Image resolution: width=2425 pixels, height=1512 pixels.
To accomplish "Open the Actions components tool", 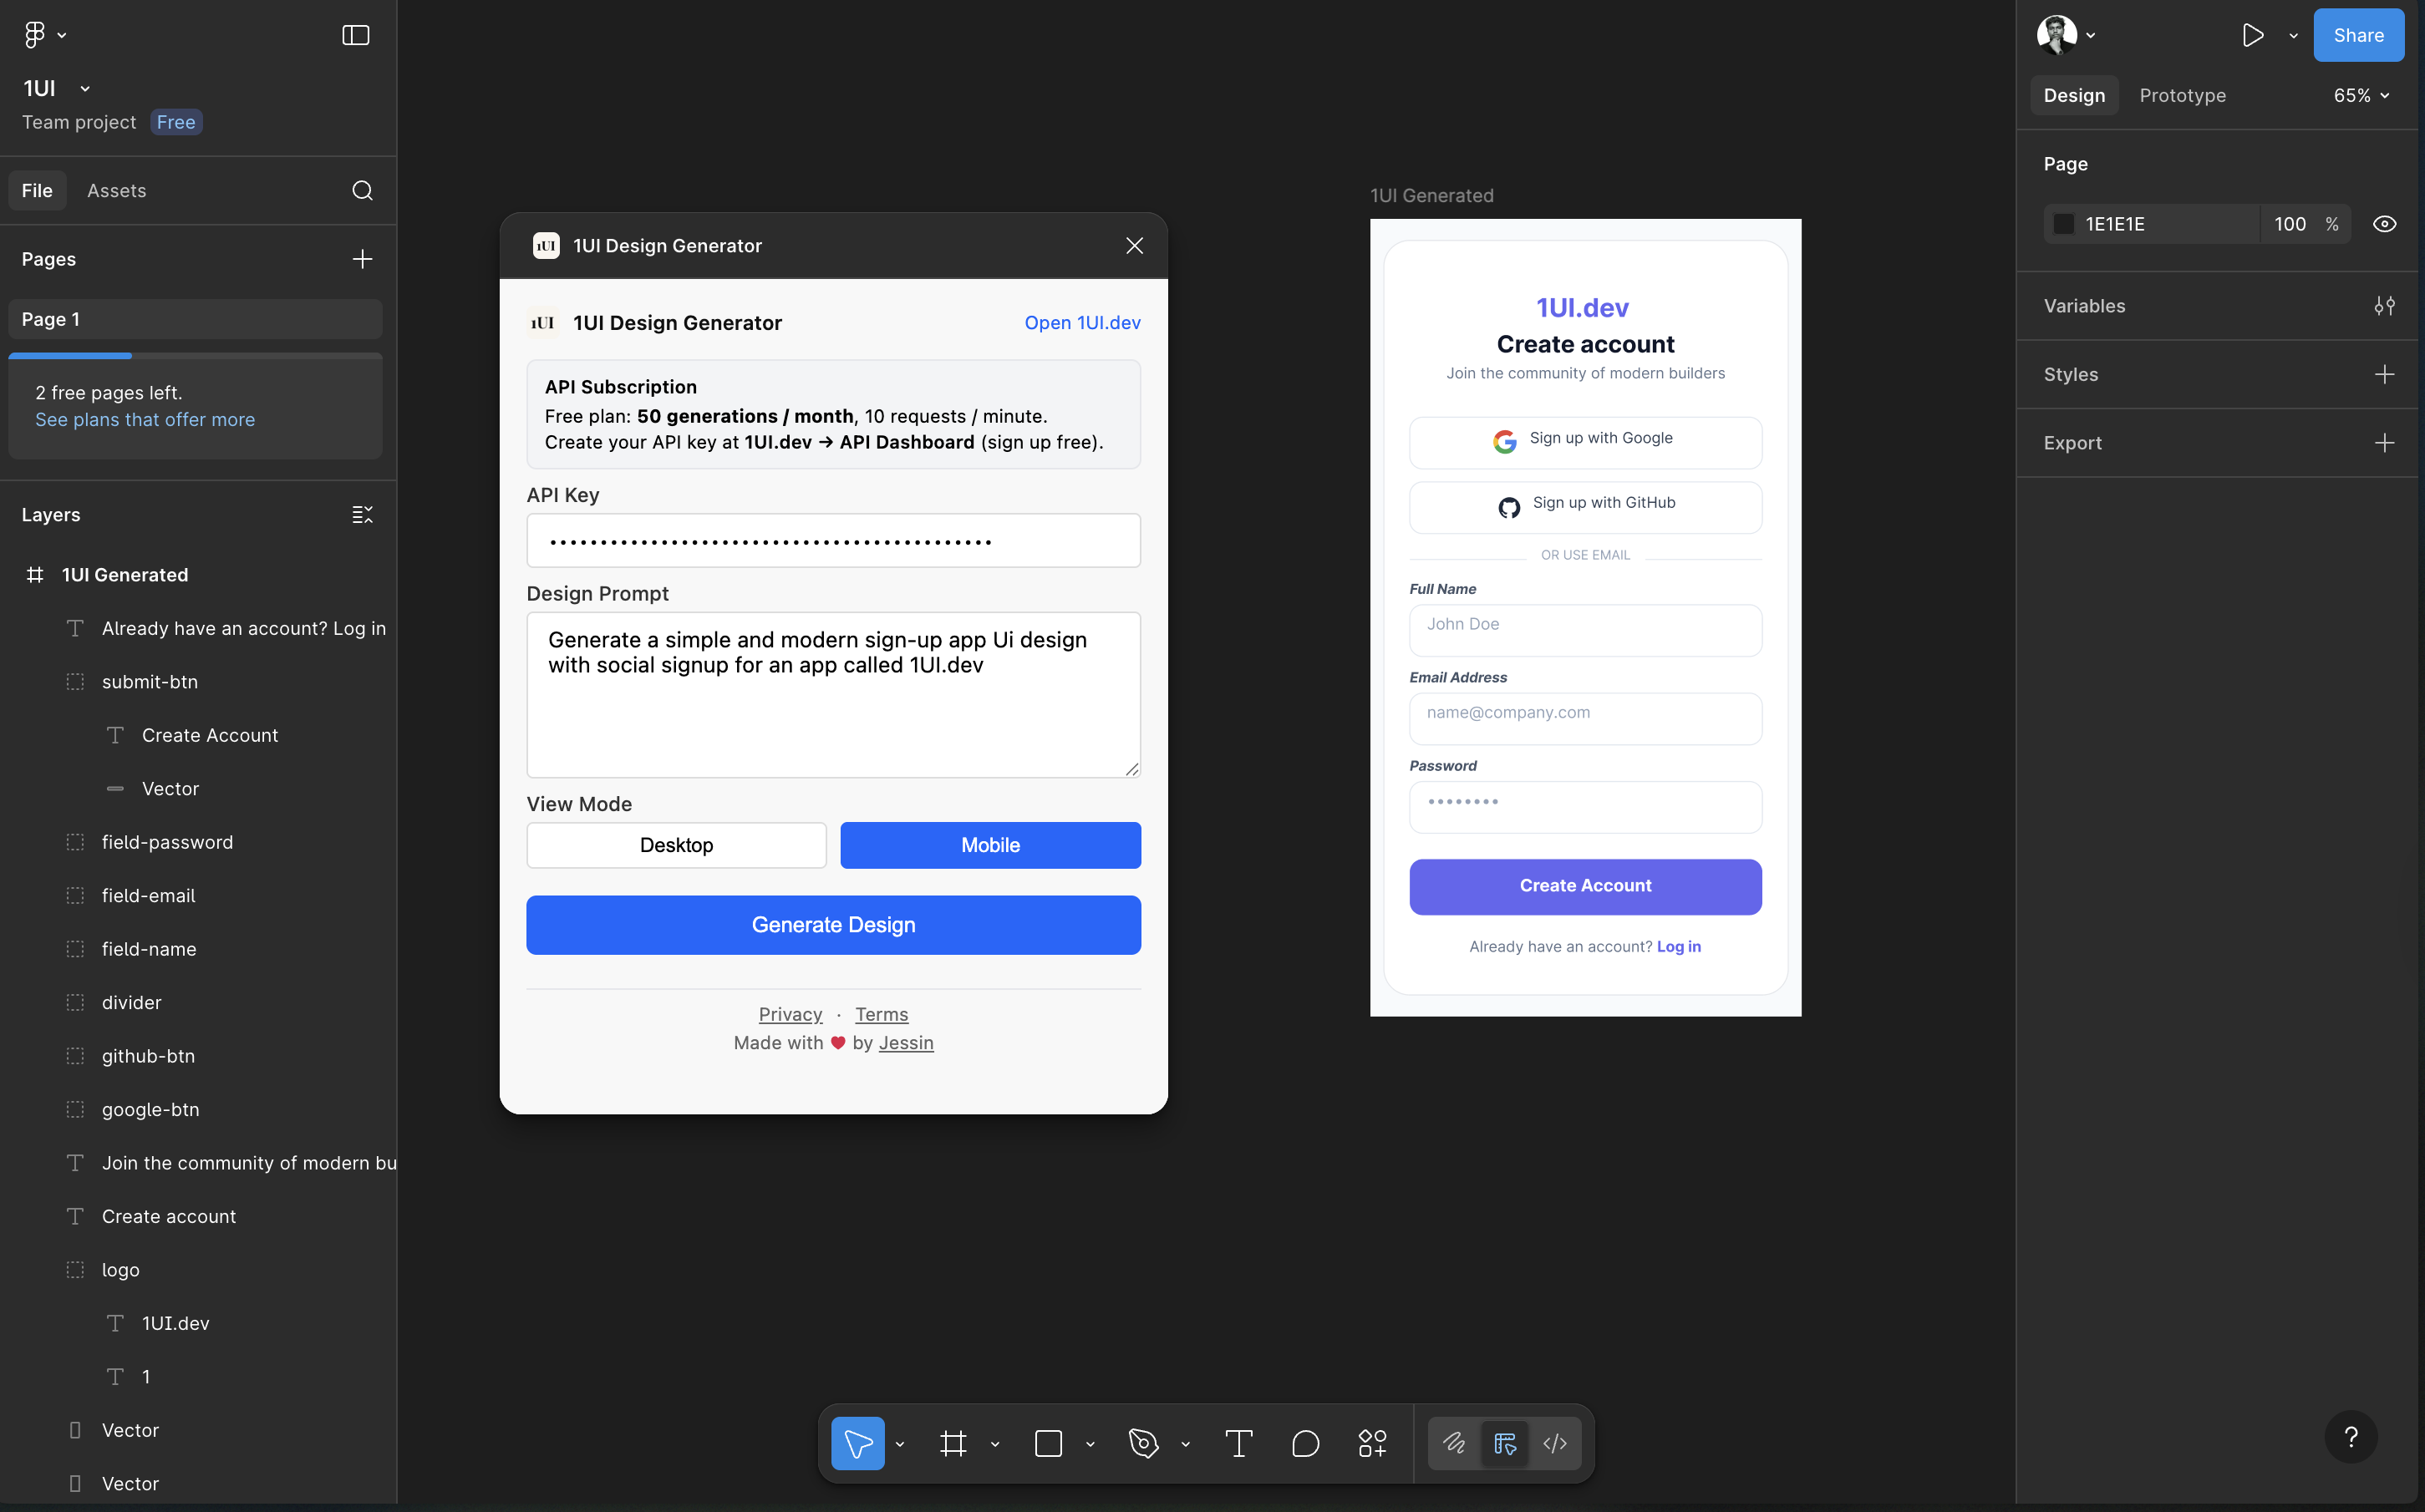I will pos(1372,1443).
